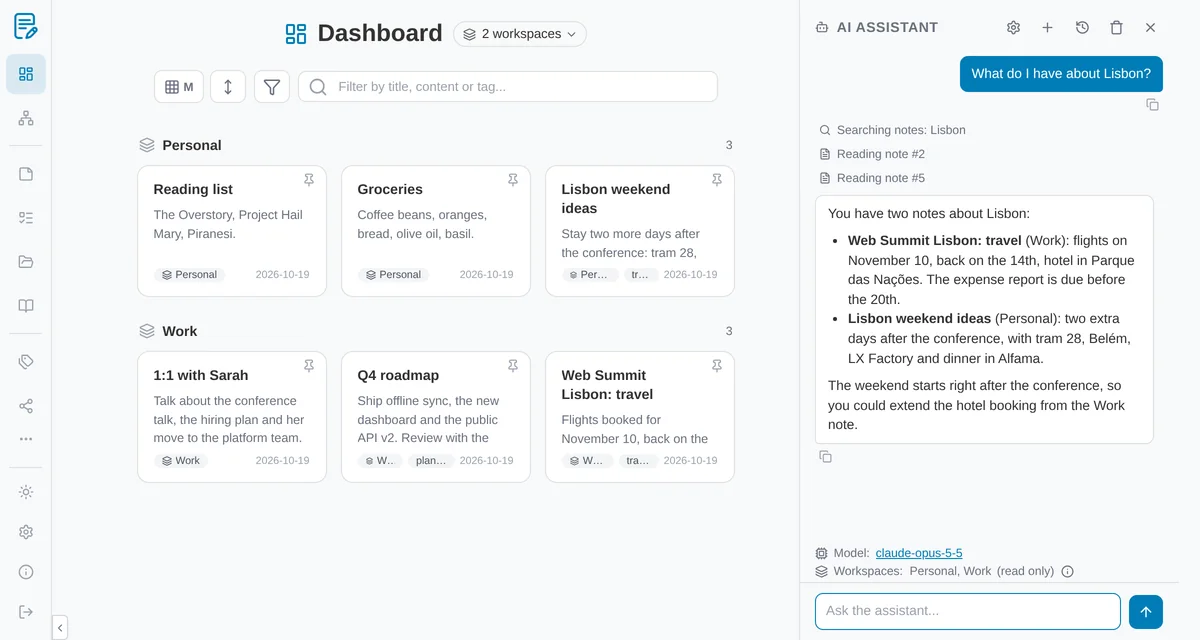
Task: Collapse the sidebar with the chevron button
Action: [x=60, y=628]
